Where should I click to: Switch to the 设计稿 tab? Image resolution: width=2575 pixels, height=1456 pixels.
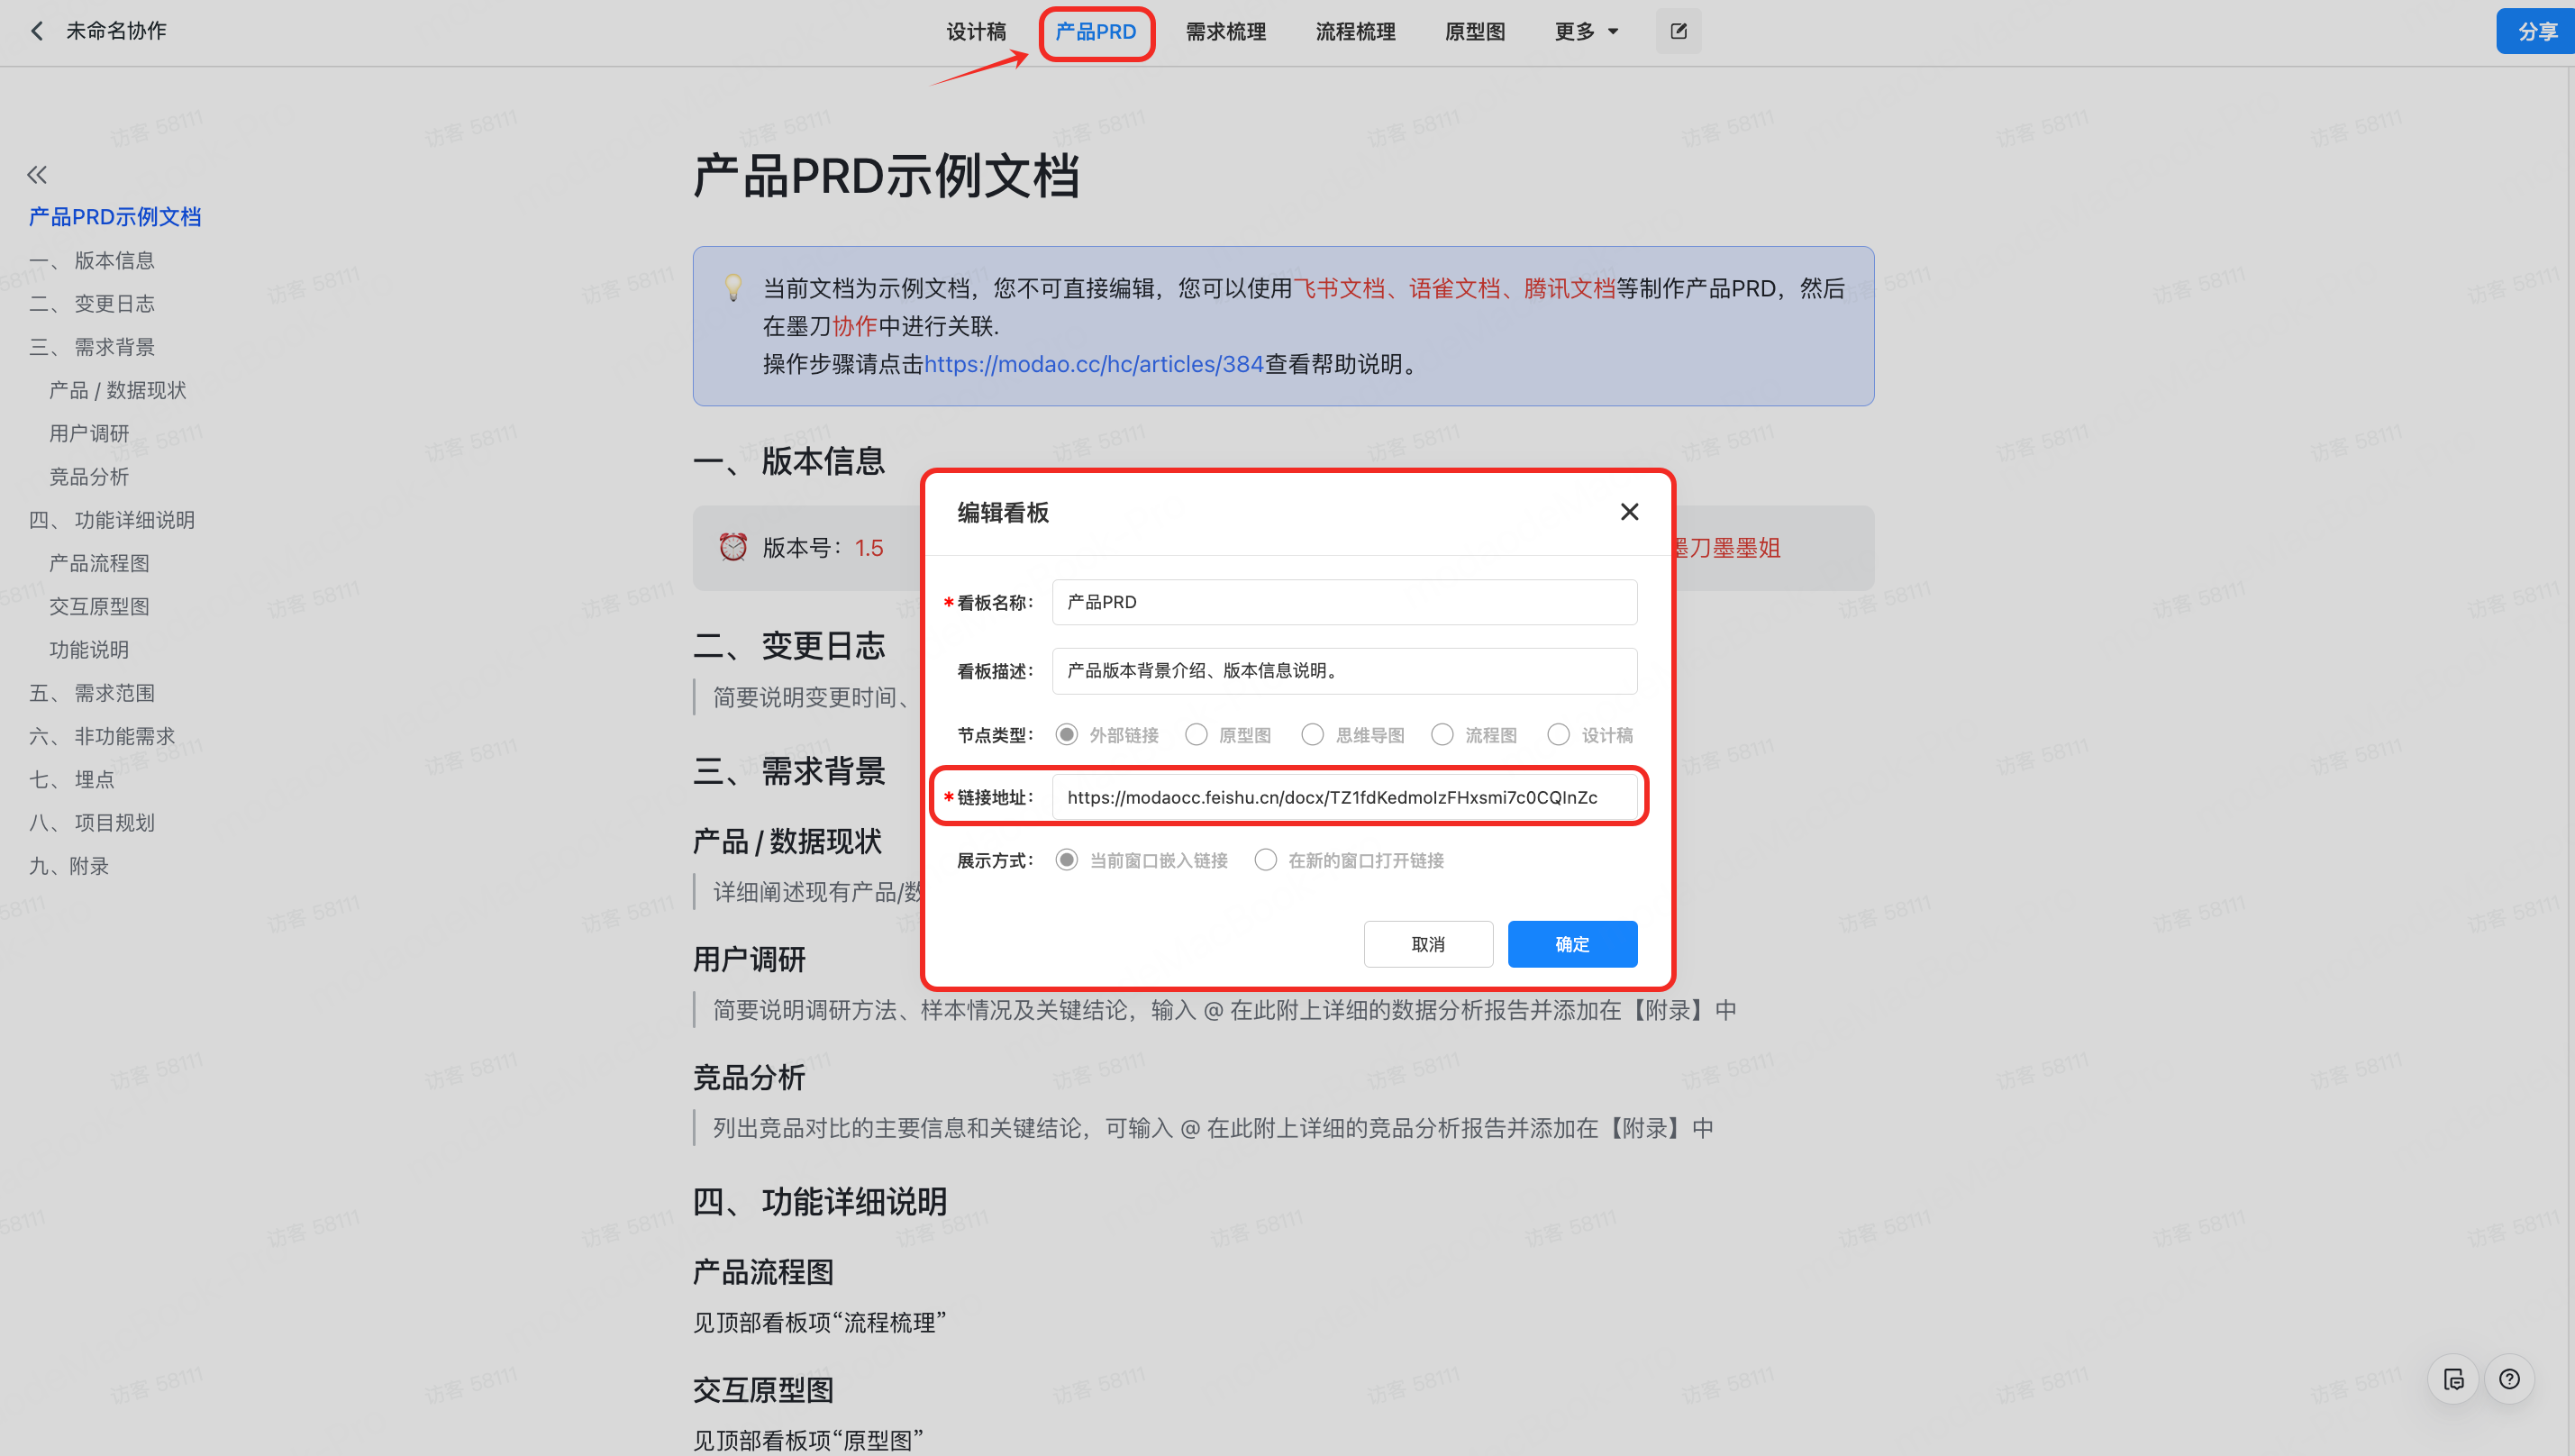[x=976, y=32]
